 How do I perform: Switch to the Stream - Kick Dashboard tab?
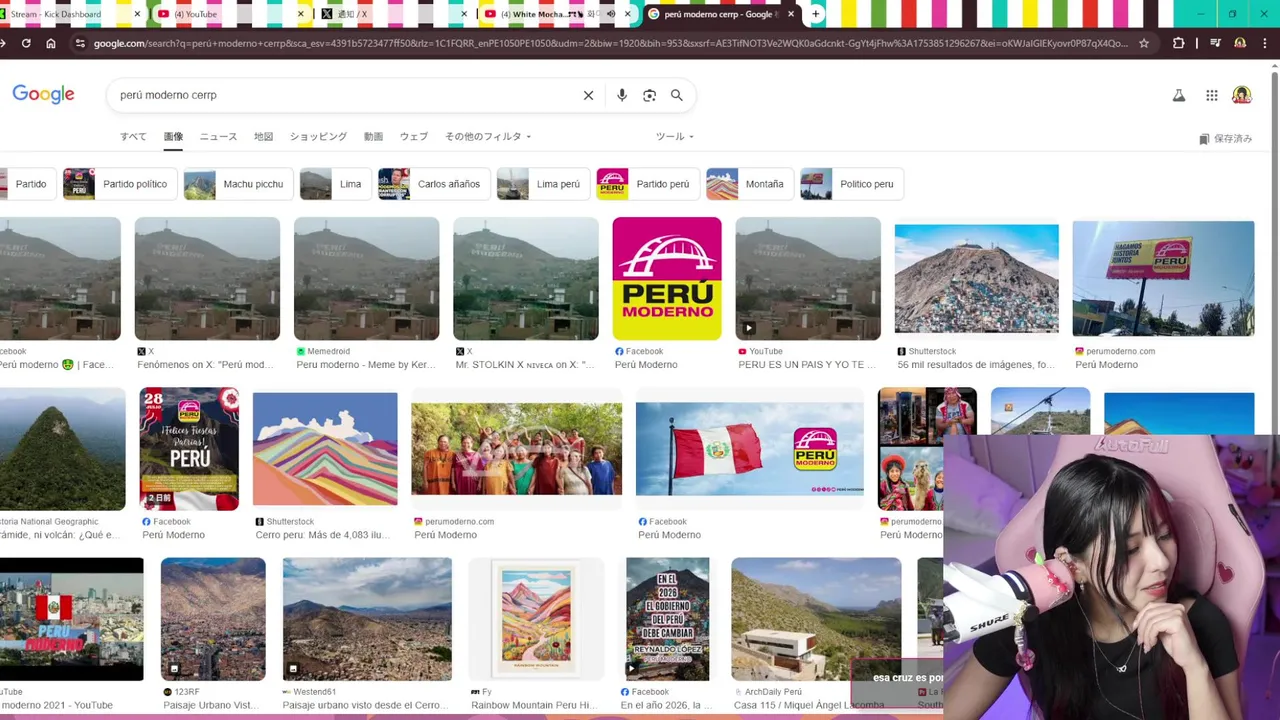tap(64, 14)
